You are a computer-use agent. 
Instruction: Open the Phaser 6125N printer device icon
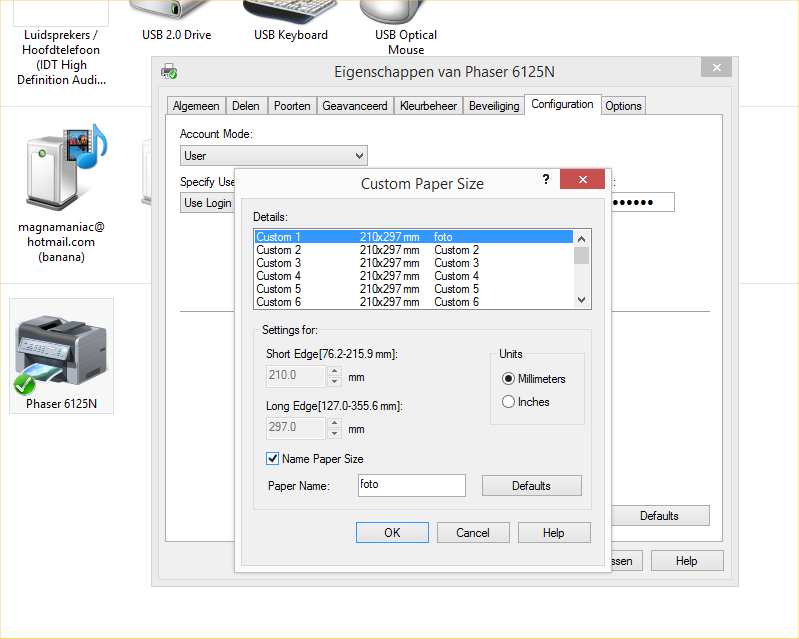(61, 356)
